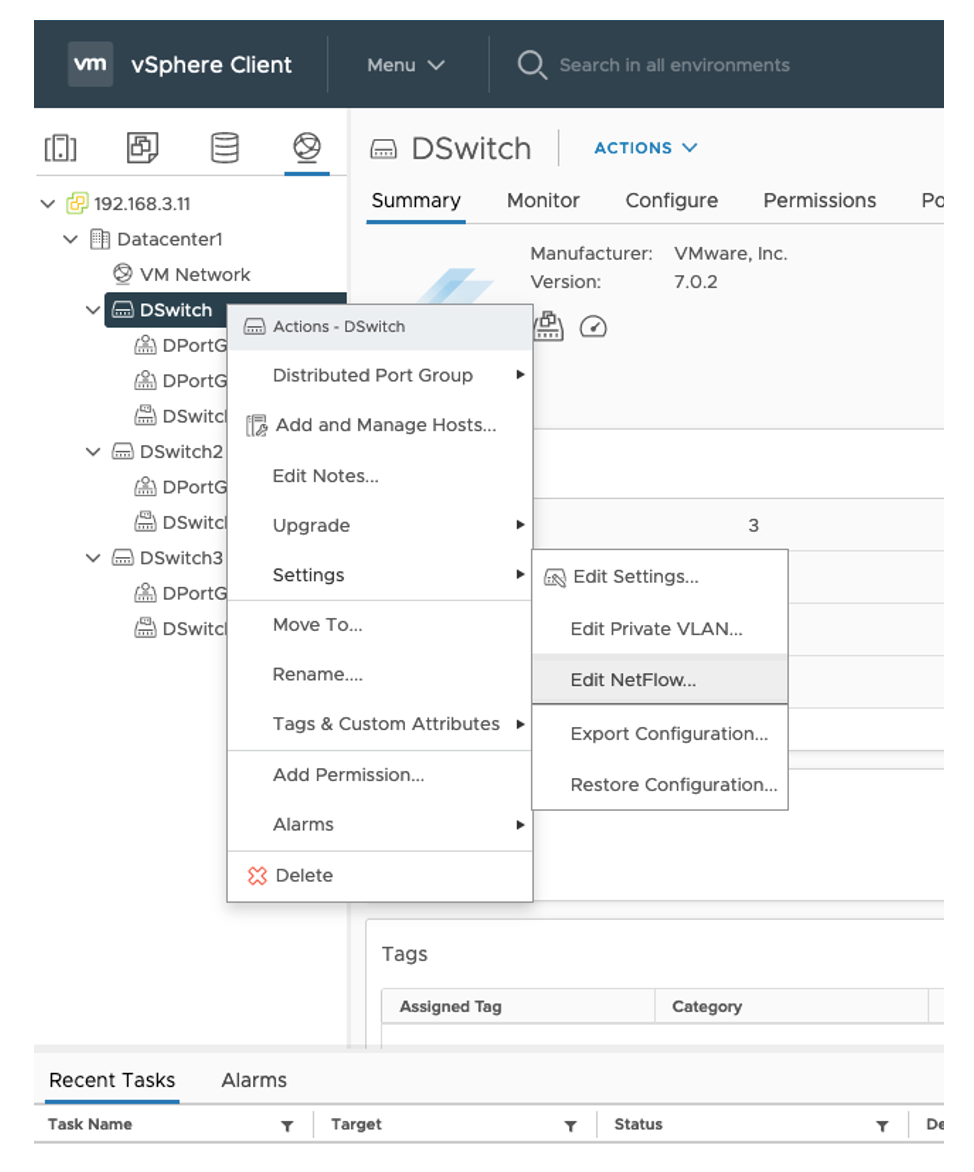Choose Rename.... menu item

coord(380,674)
